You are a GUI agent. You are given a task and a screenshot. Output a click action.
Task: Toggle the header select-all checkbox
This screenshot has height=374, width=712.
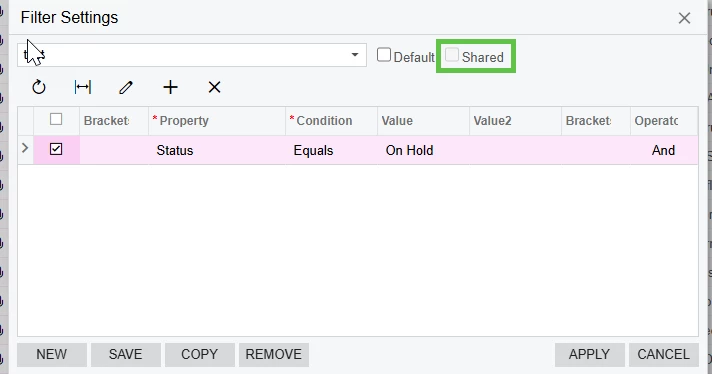click(56, 119)
